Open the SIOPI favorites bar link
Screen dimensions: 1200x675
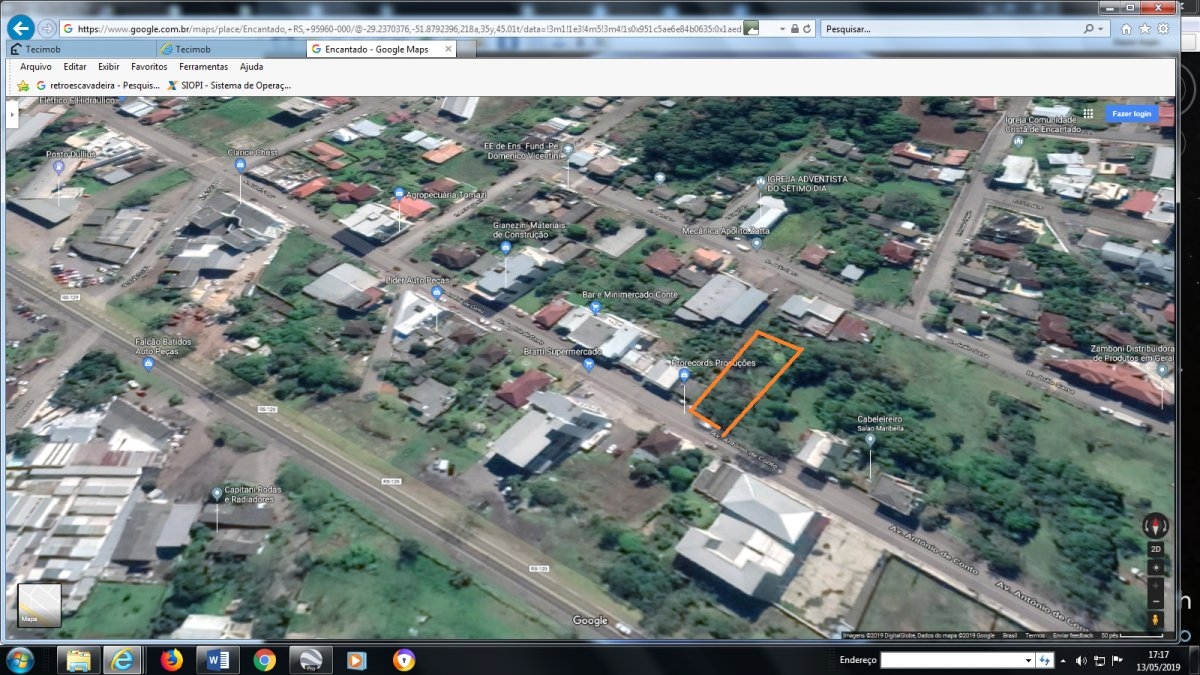coord(229,85)
